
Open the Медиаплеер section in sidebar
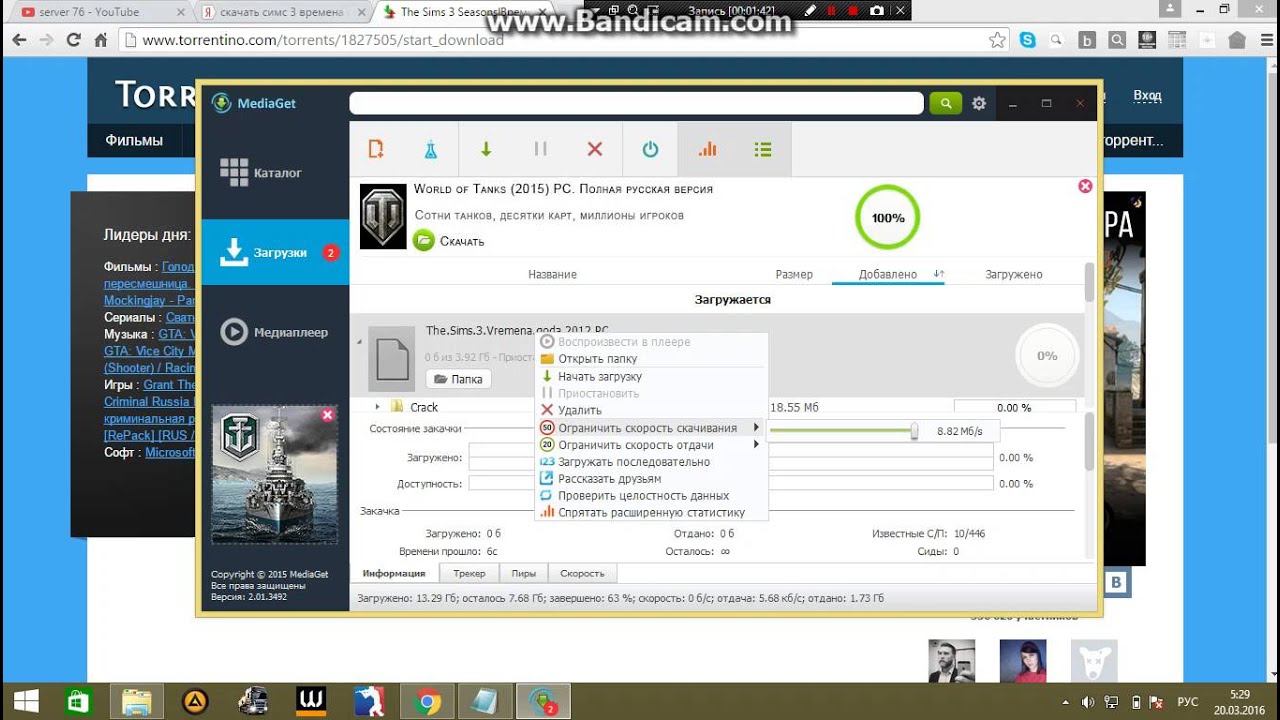click(x=275, y=332)
